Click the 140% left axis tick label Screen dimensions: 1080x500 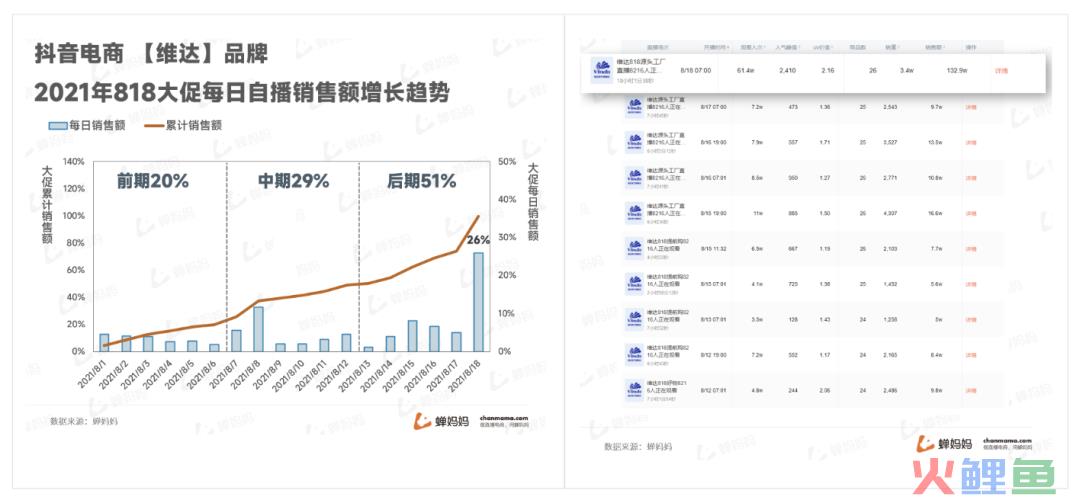(x=73, y=162)
